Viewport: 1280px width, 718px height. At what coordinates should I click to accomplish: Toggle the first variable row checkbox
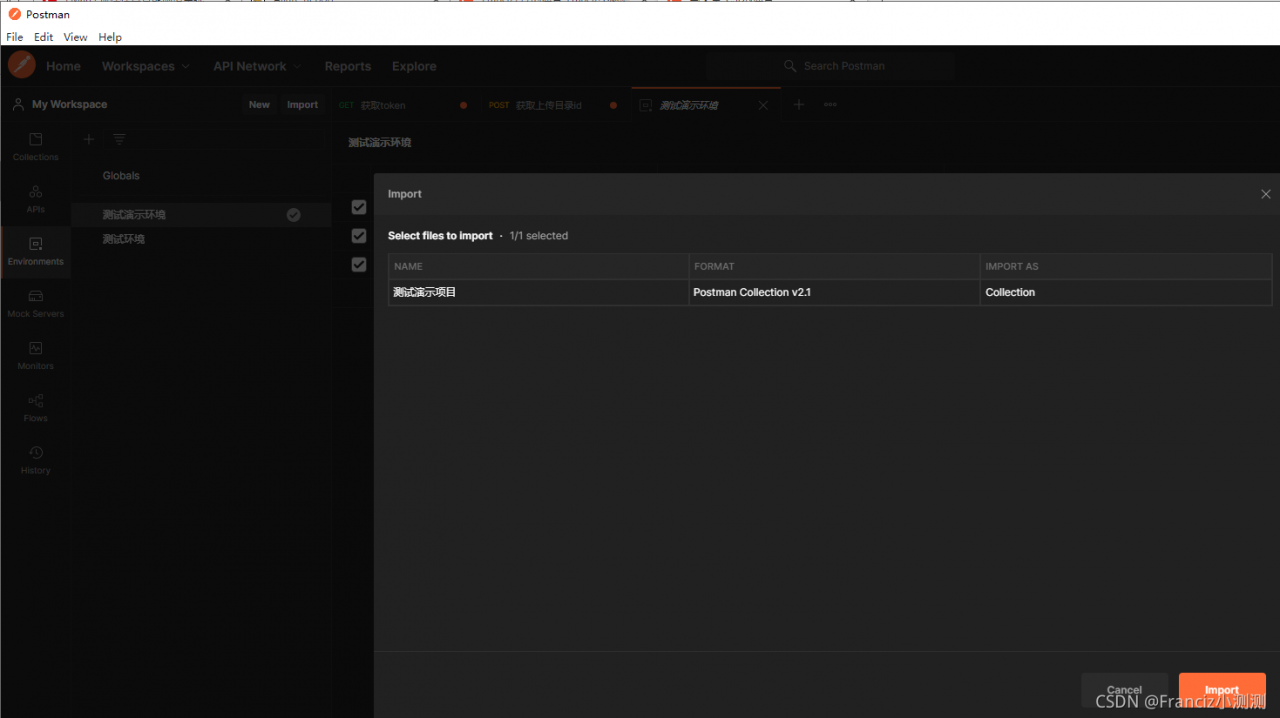(x=359, y=207)
